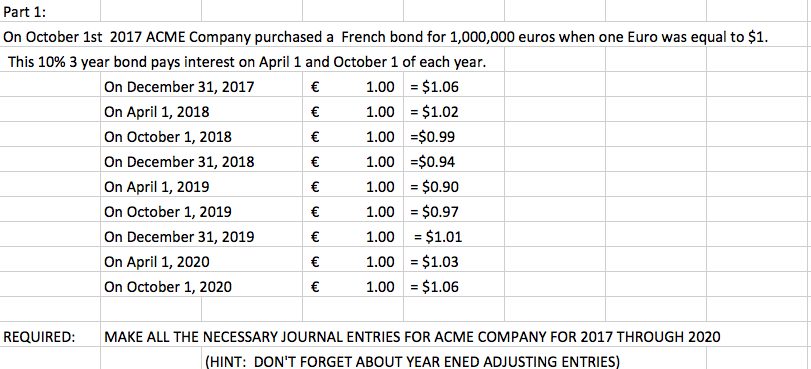Image resolution: width=811 pixels, height=369 pixels.
Task: Select the cell 'On April 1, 2020'
Action: coord(157,262)
